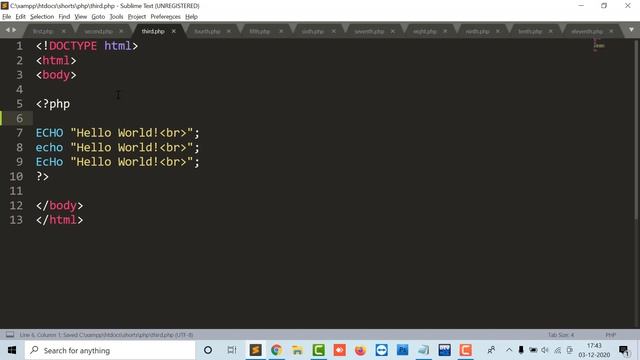The height and width of the screenshot is (360, 640).
Task: Click the <?php opening tag on line 5
Action: 53,104
